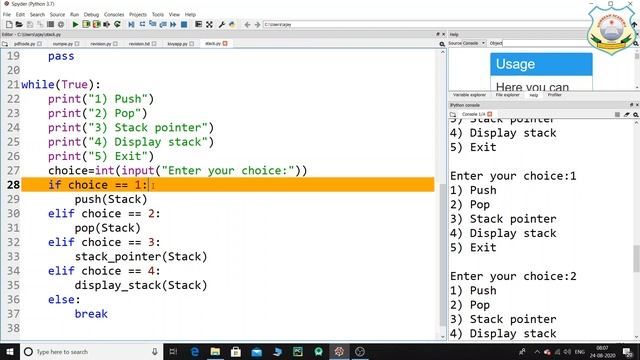
Task: Open a file with folder icon
Action: coord(19,24)
